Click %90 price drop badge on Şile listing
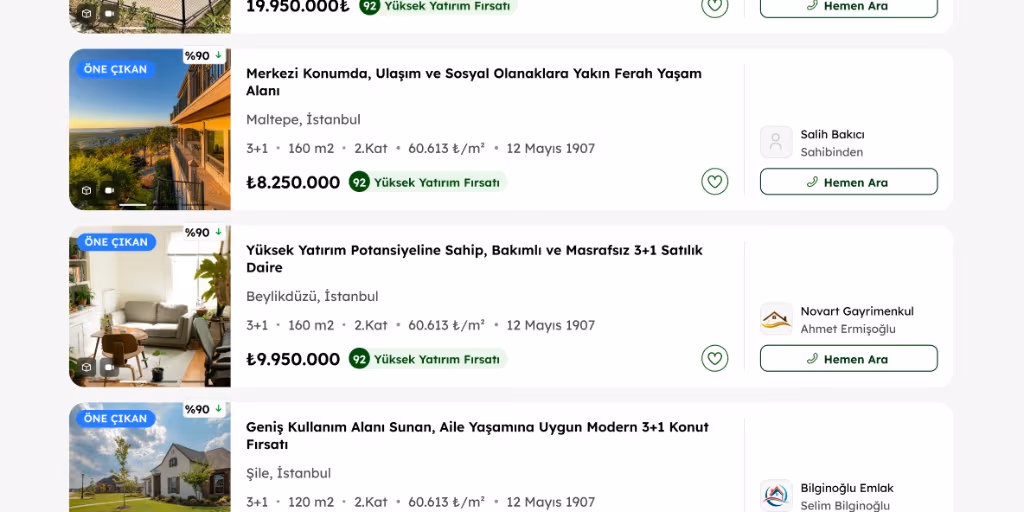 [x=204, y=409]
